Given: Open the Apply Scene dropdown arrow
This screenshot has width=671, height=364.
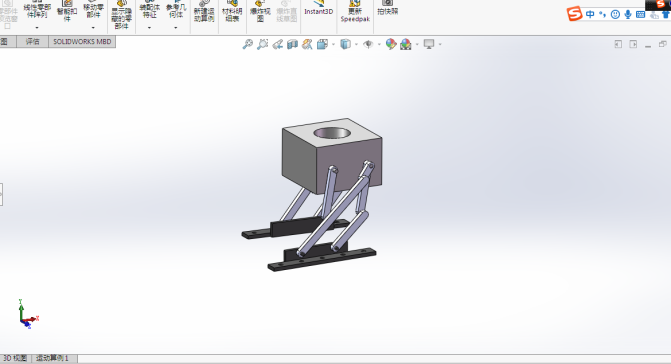Looking at the screenshot, I should [417, 44].
